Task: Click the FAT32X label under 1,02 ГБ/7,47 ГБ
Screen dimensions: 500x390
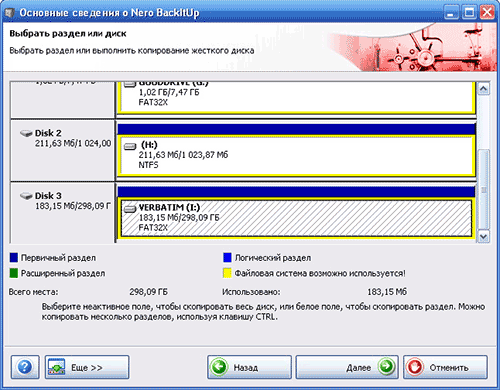Action: coord(153,102)
